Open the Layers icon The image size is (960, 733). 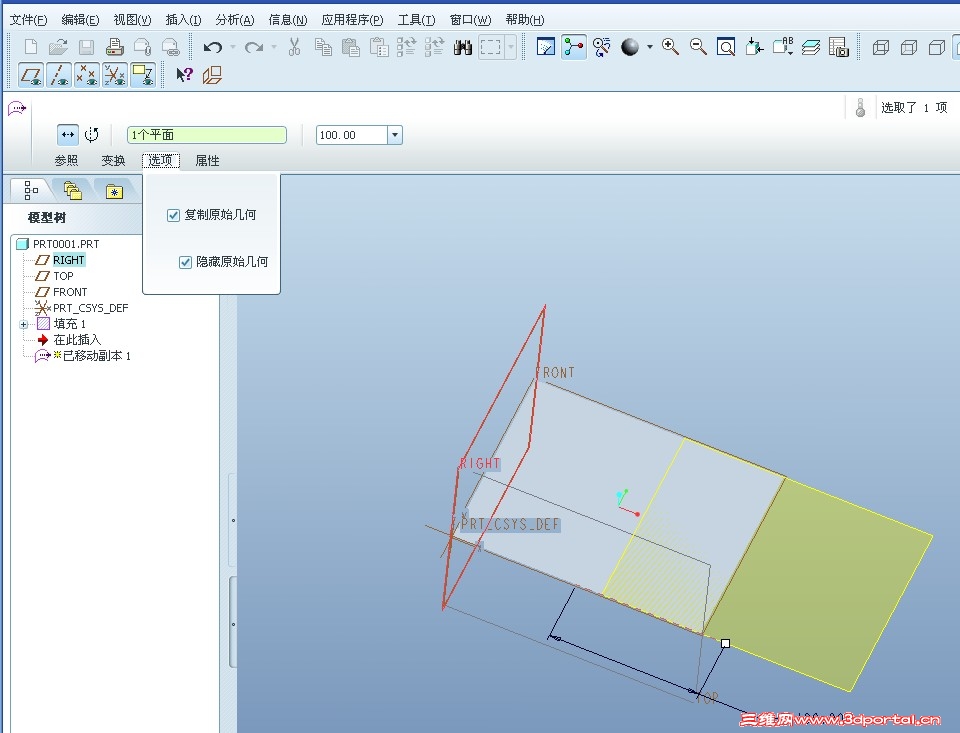[x=811, y=47]
